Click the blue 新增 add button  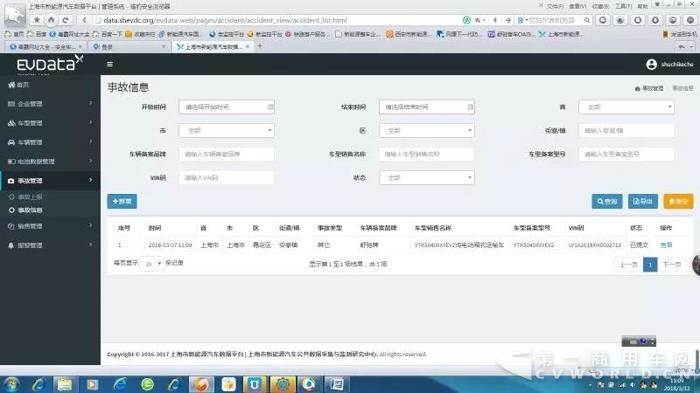(x=122, y=201)
